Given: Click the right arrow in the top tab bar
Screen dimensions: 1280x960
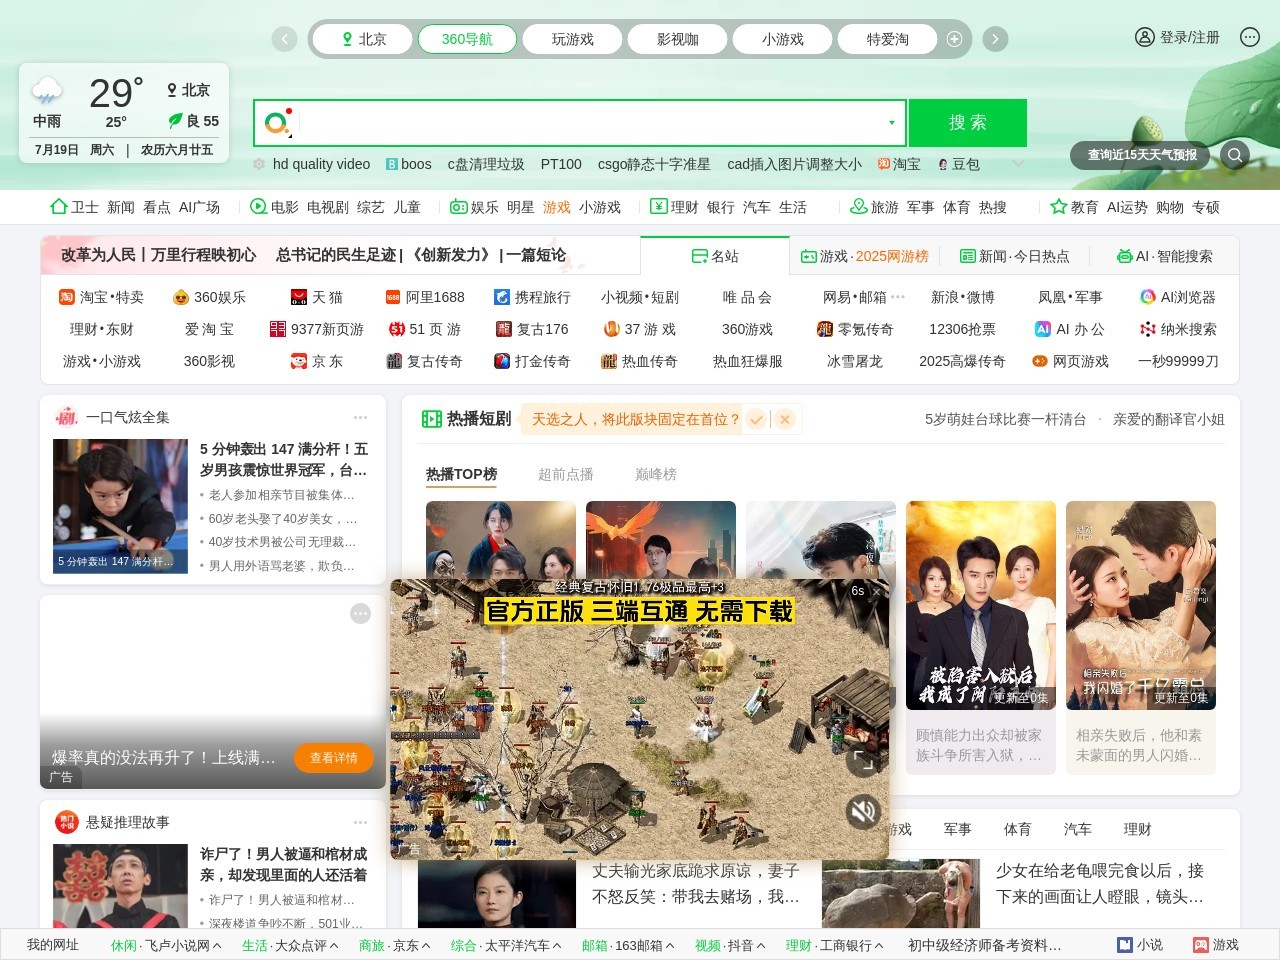Looking at the screenshot, I should tap(995, 39).
